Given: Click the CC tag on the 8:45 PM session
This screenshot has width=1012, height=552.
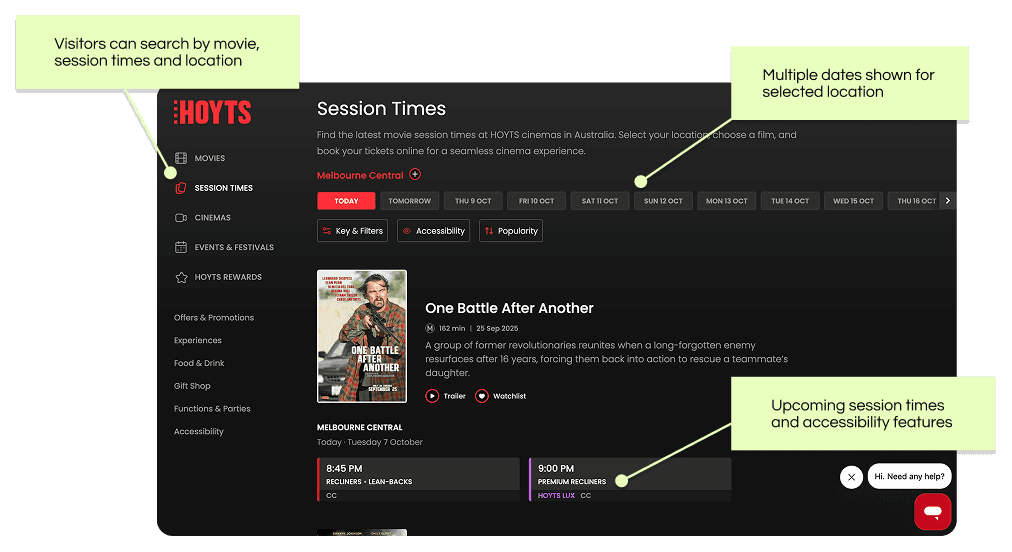Looking at the screenshot, I should (x=331, y=496).
